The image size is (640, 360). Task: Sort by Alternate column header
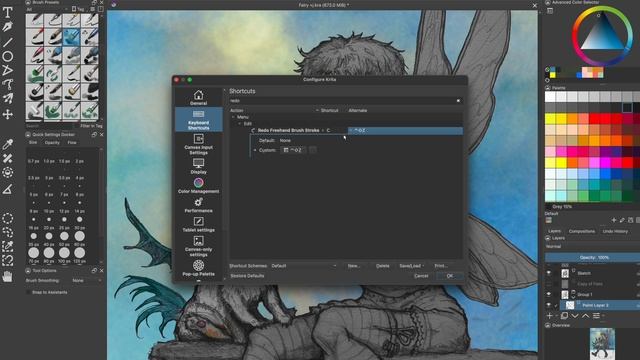click(x=358, y=111)
